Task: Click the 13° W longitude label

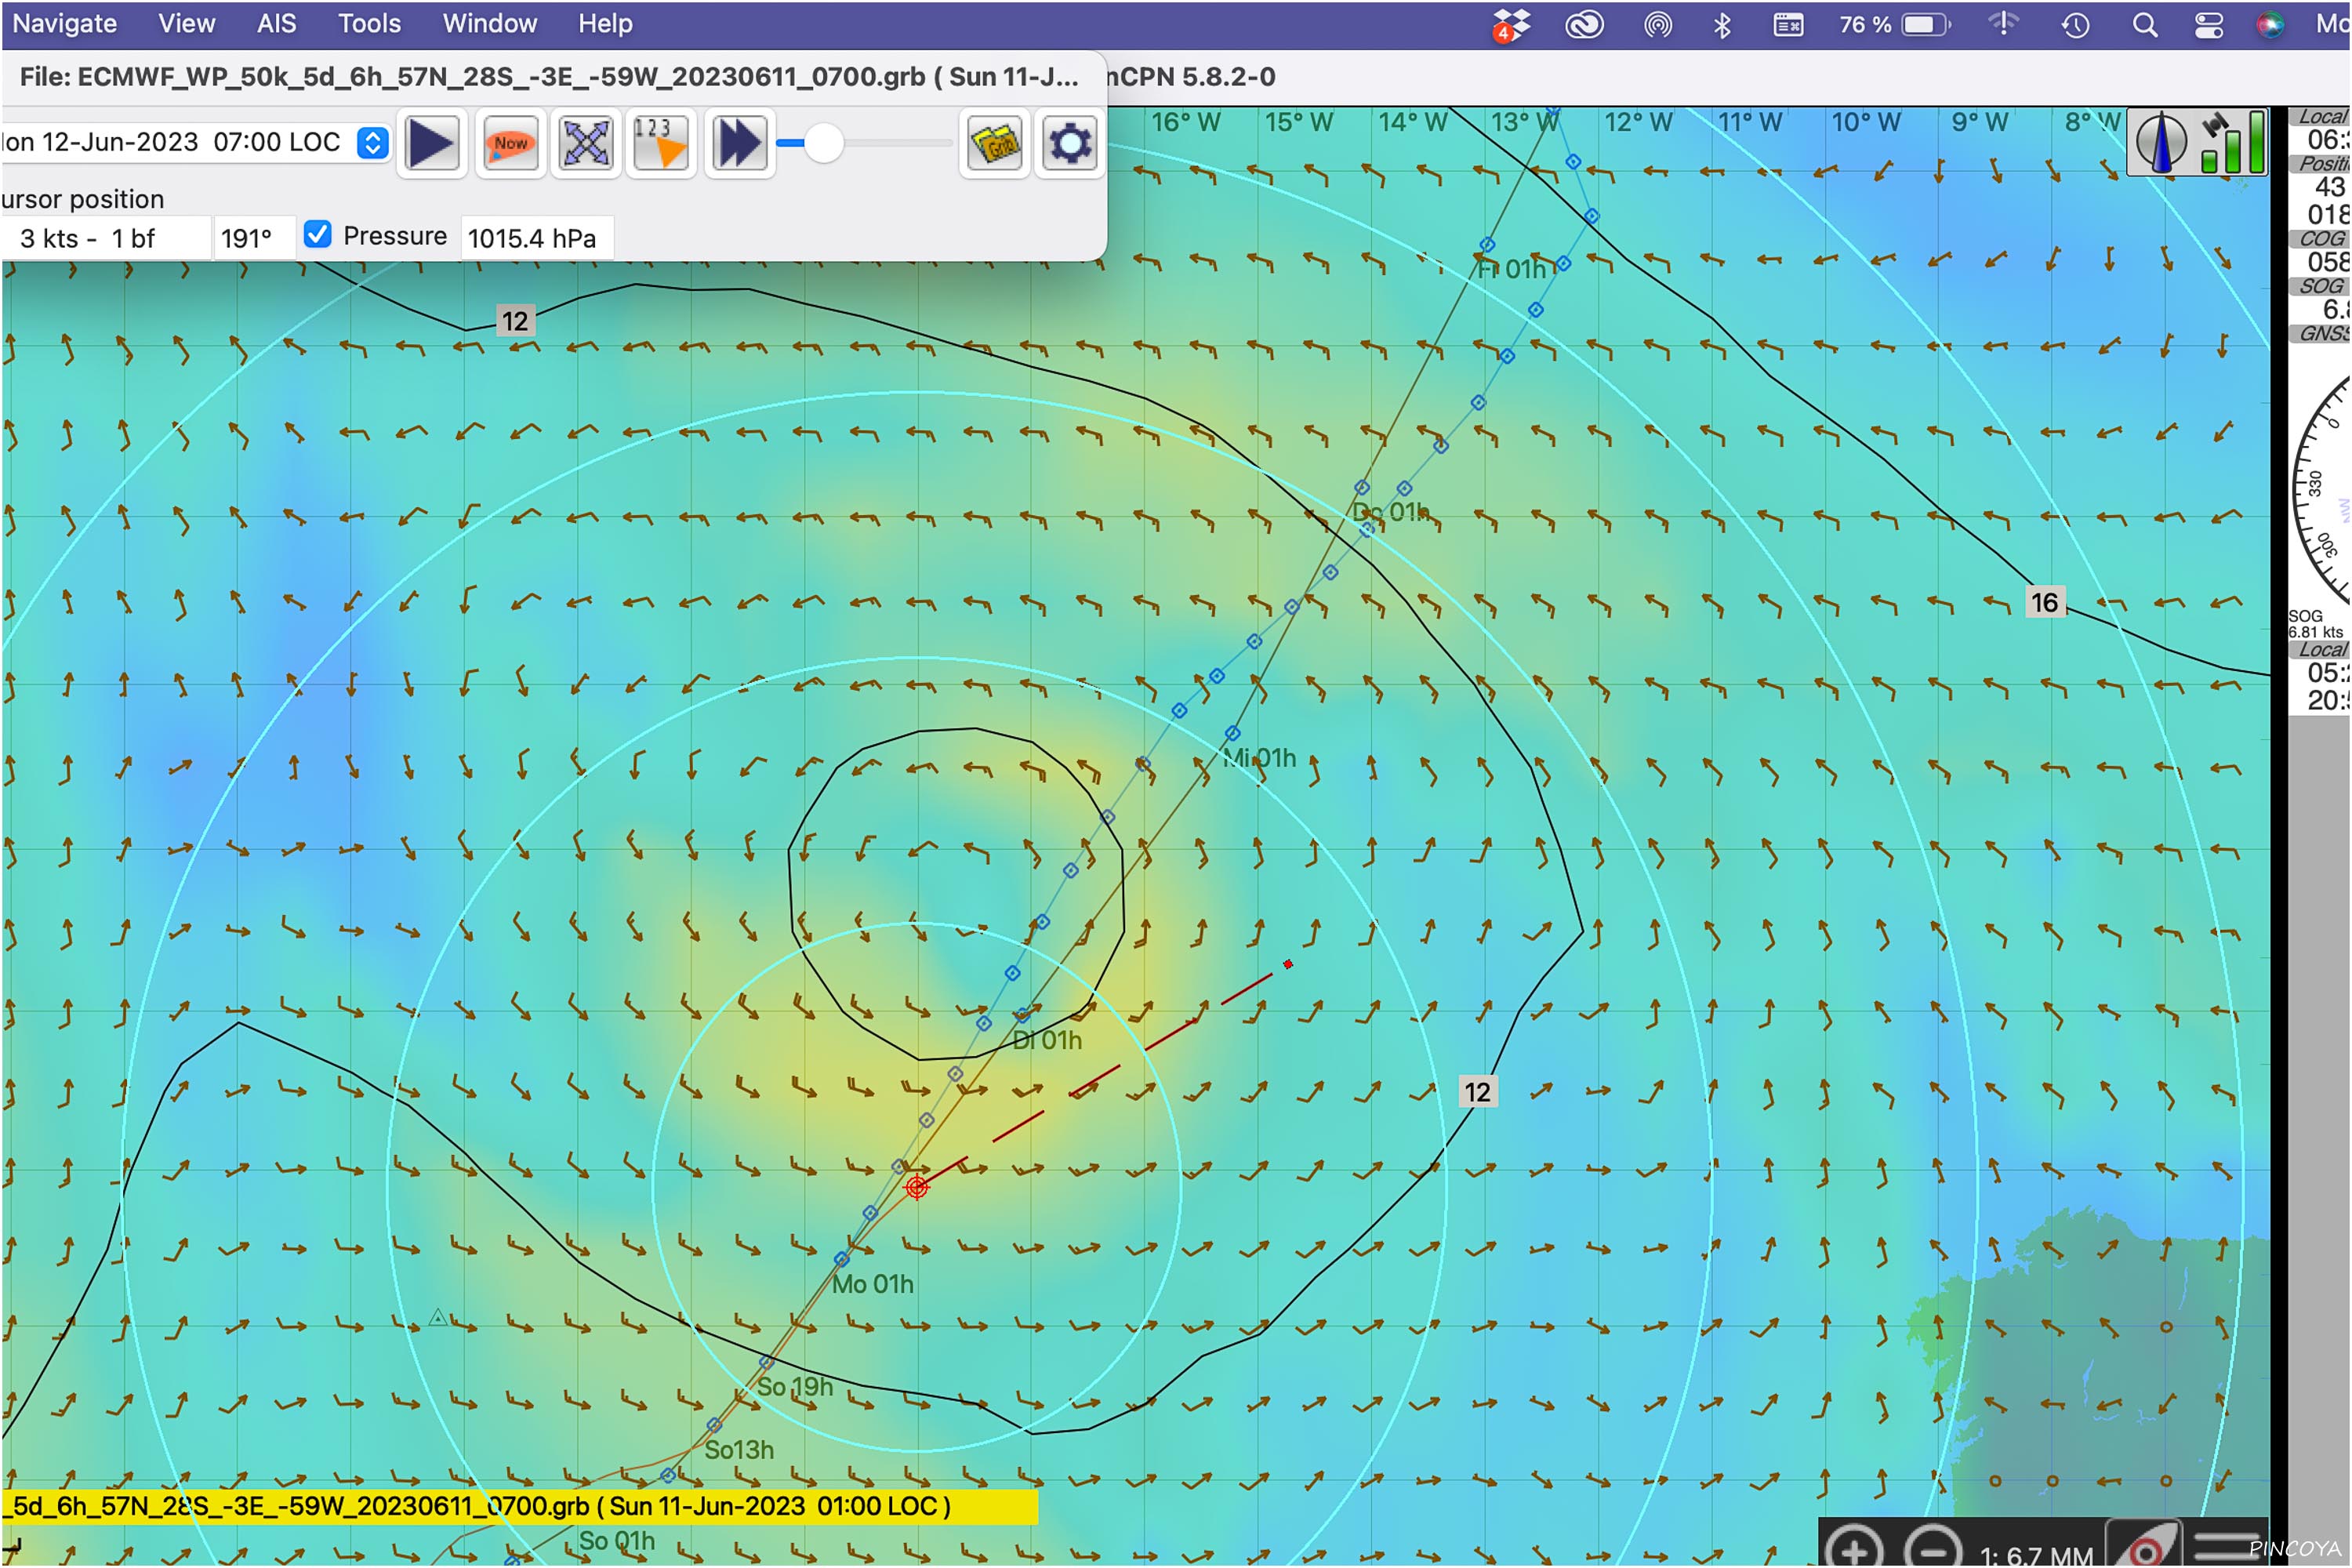Action: pos(1525,122)
